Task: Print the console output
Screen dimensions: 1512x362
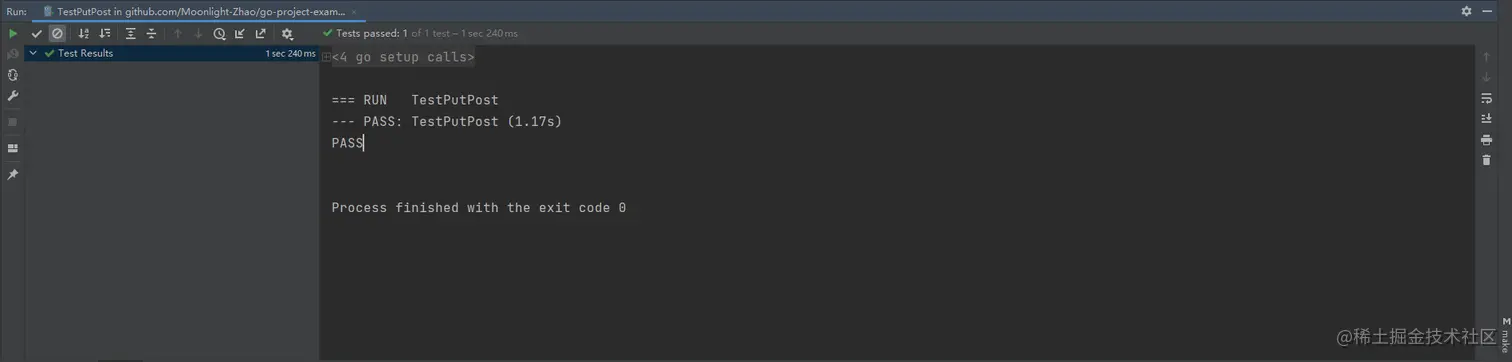Action: point(1486,140)
